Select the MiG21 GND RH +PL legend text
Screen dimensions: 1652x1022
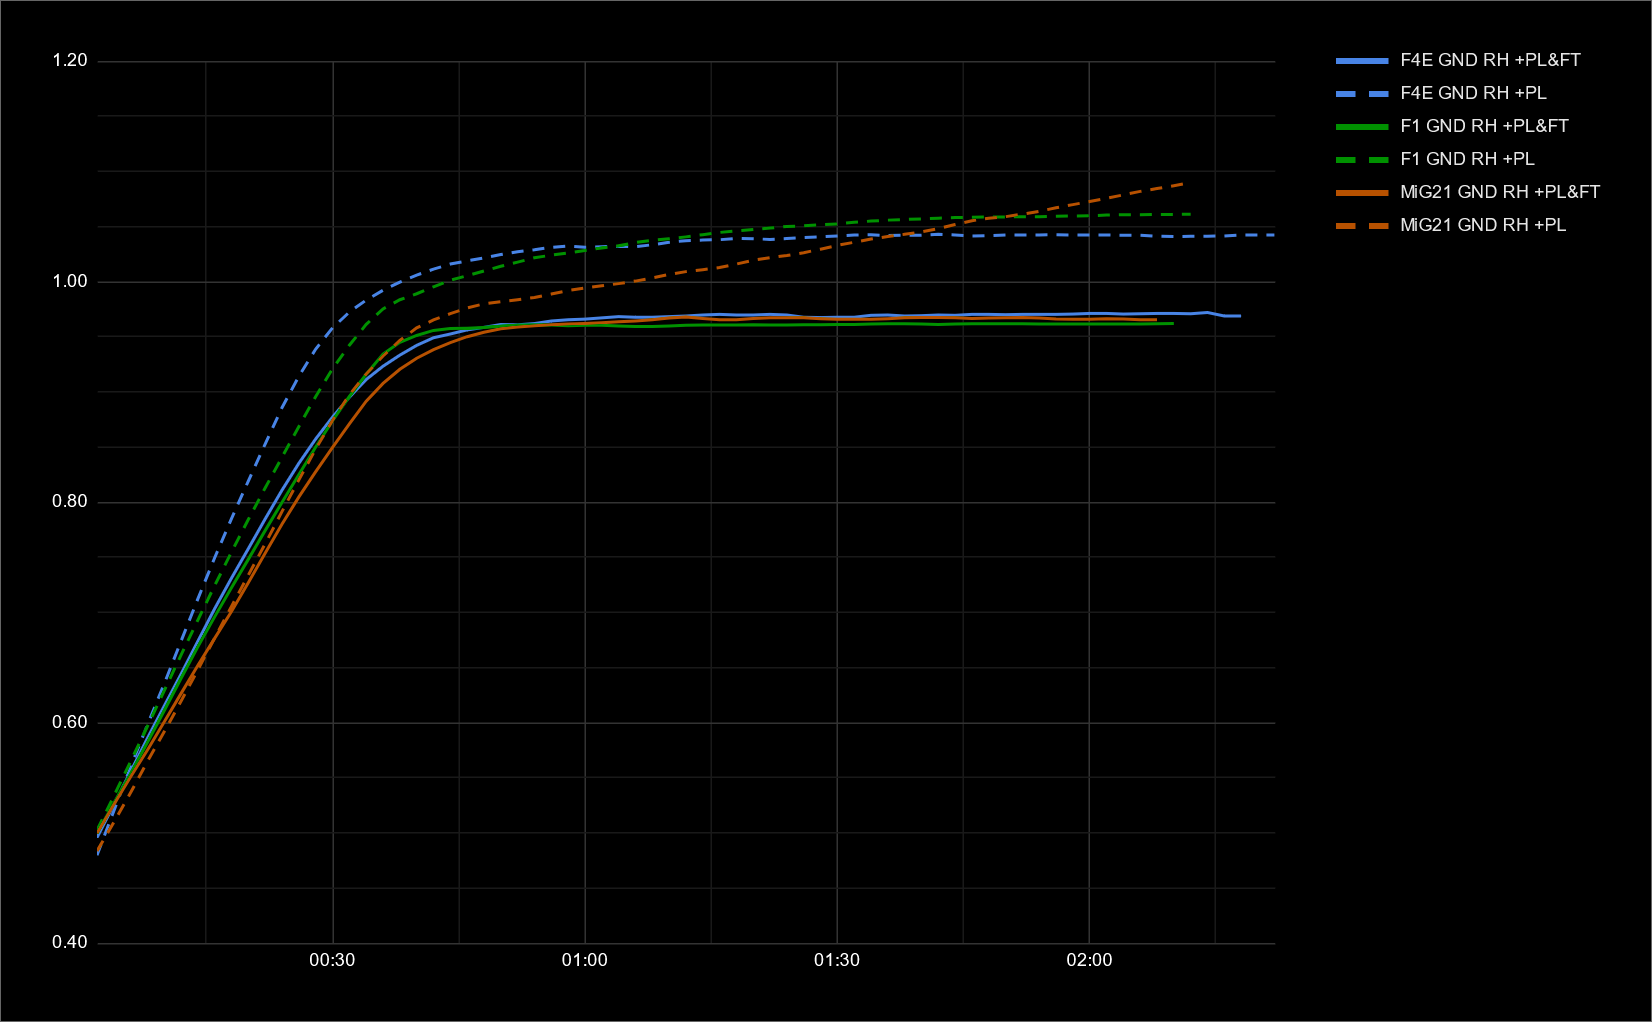pos(1482,225)
